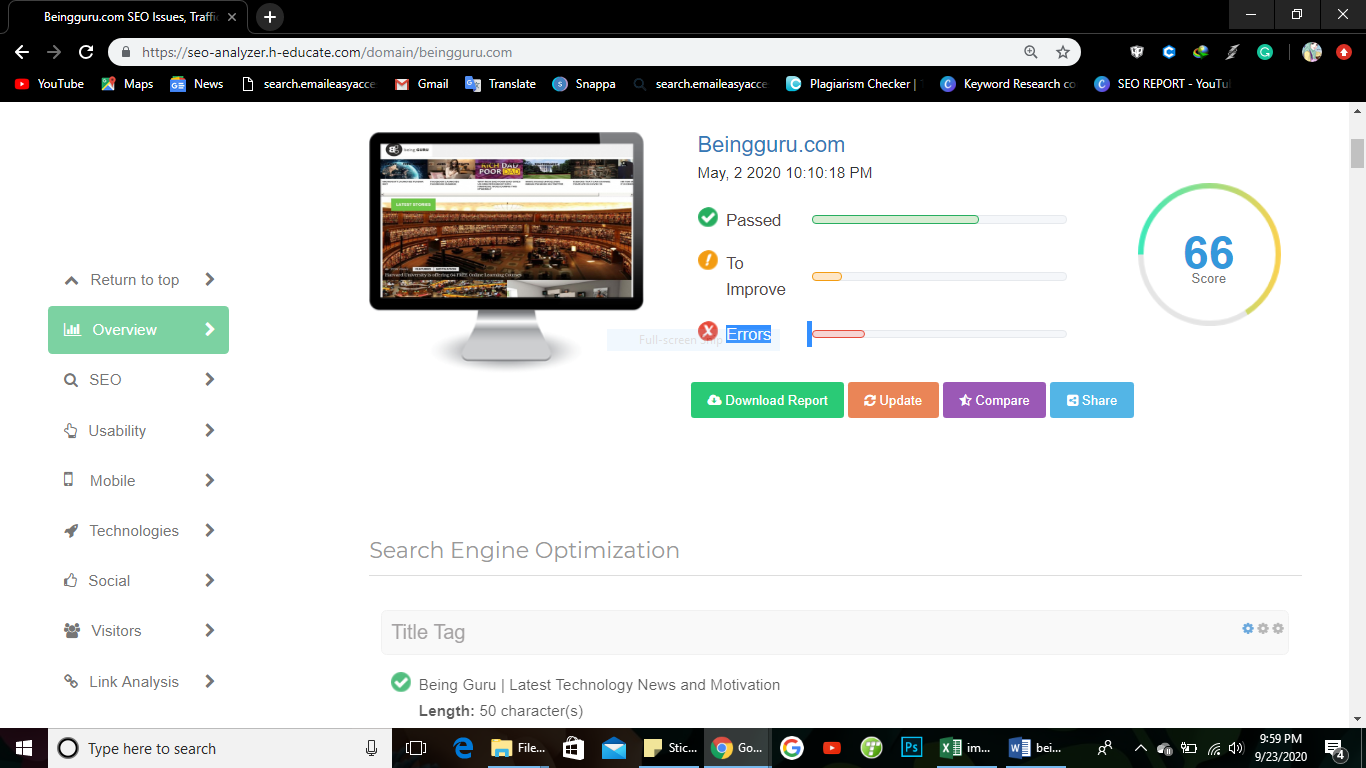Click the Download Report button
This screenshot has width=1366, height=768.
point(767,400)
